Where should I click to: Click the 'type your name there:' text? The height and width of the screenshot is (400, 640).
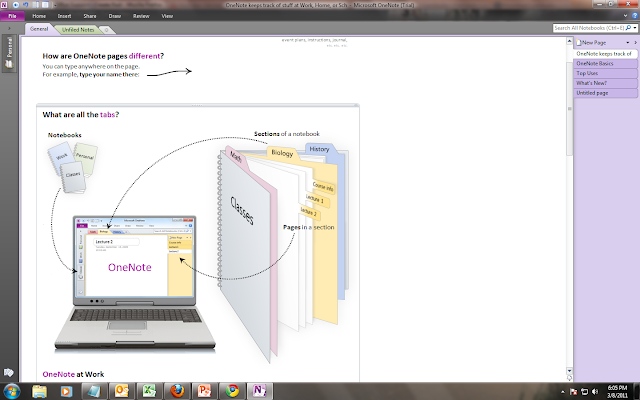(109, 74)
